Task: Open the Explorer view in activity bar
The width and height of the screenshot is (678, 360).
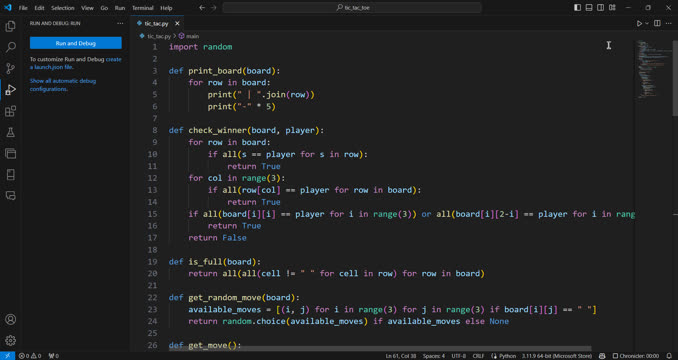Action: click(x=10, y=26)
